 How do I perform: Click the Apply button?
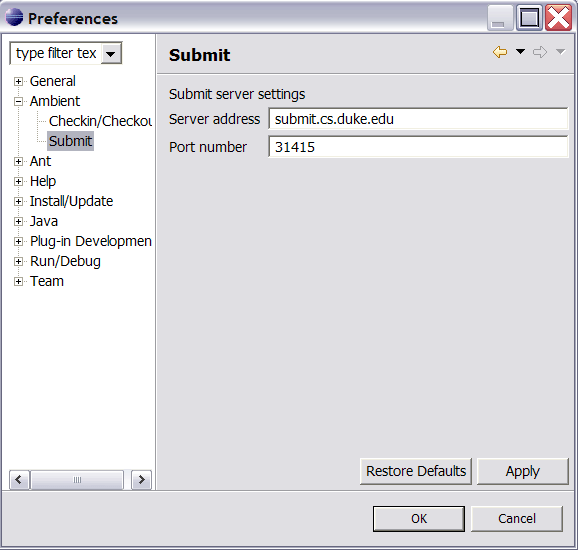click(523, 471)
